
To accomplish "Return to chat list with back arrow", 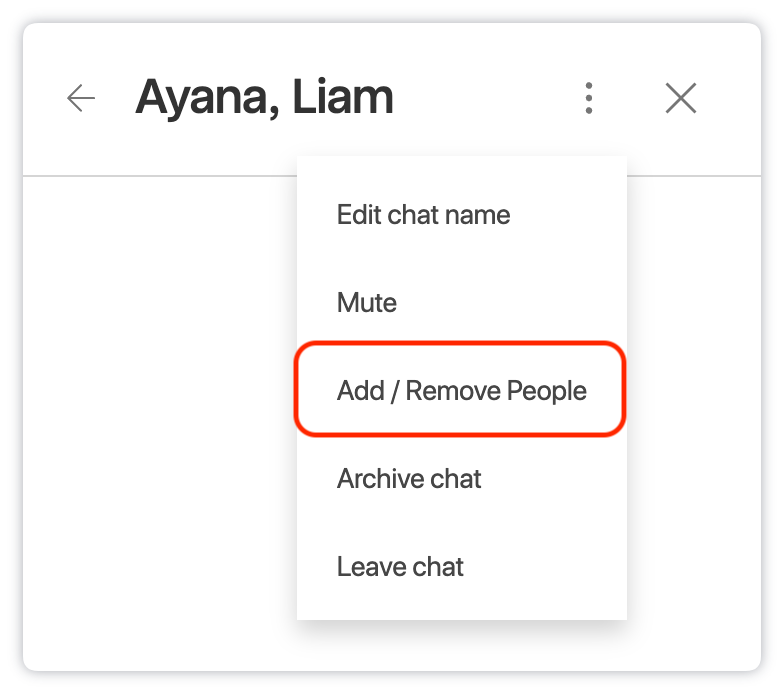I will click(x=81, y=98).
